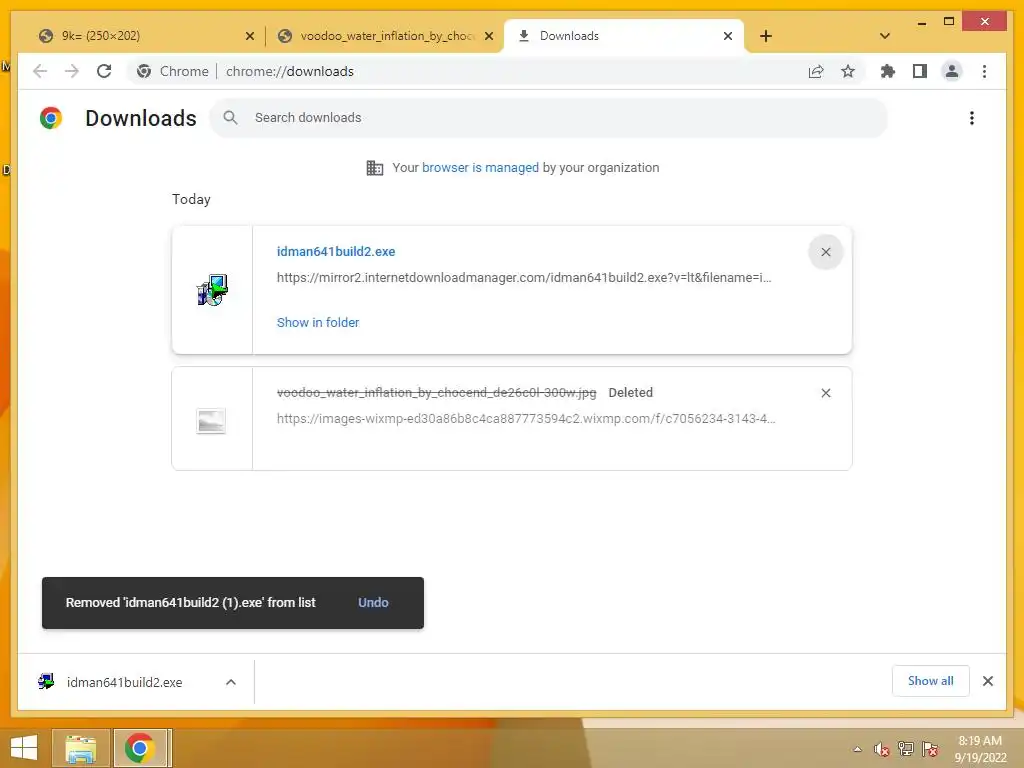Close the 9k= (250×202) tab
1024x768 pixels.
[x=249, y=36]
